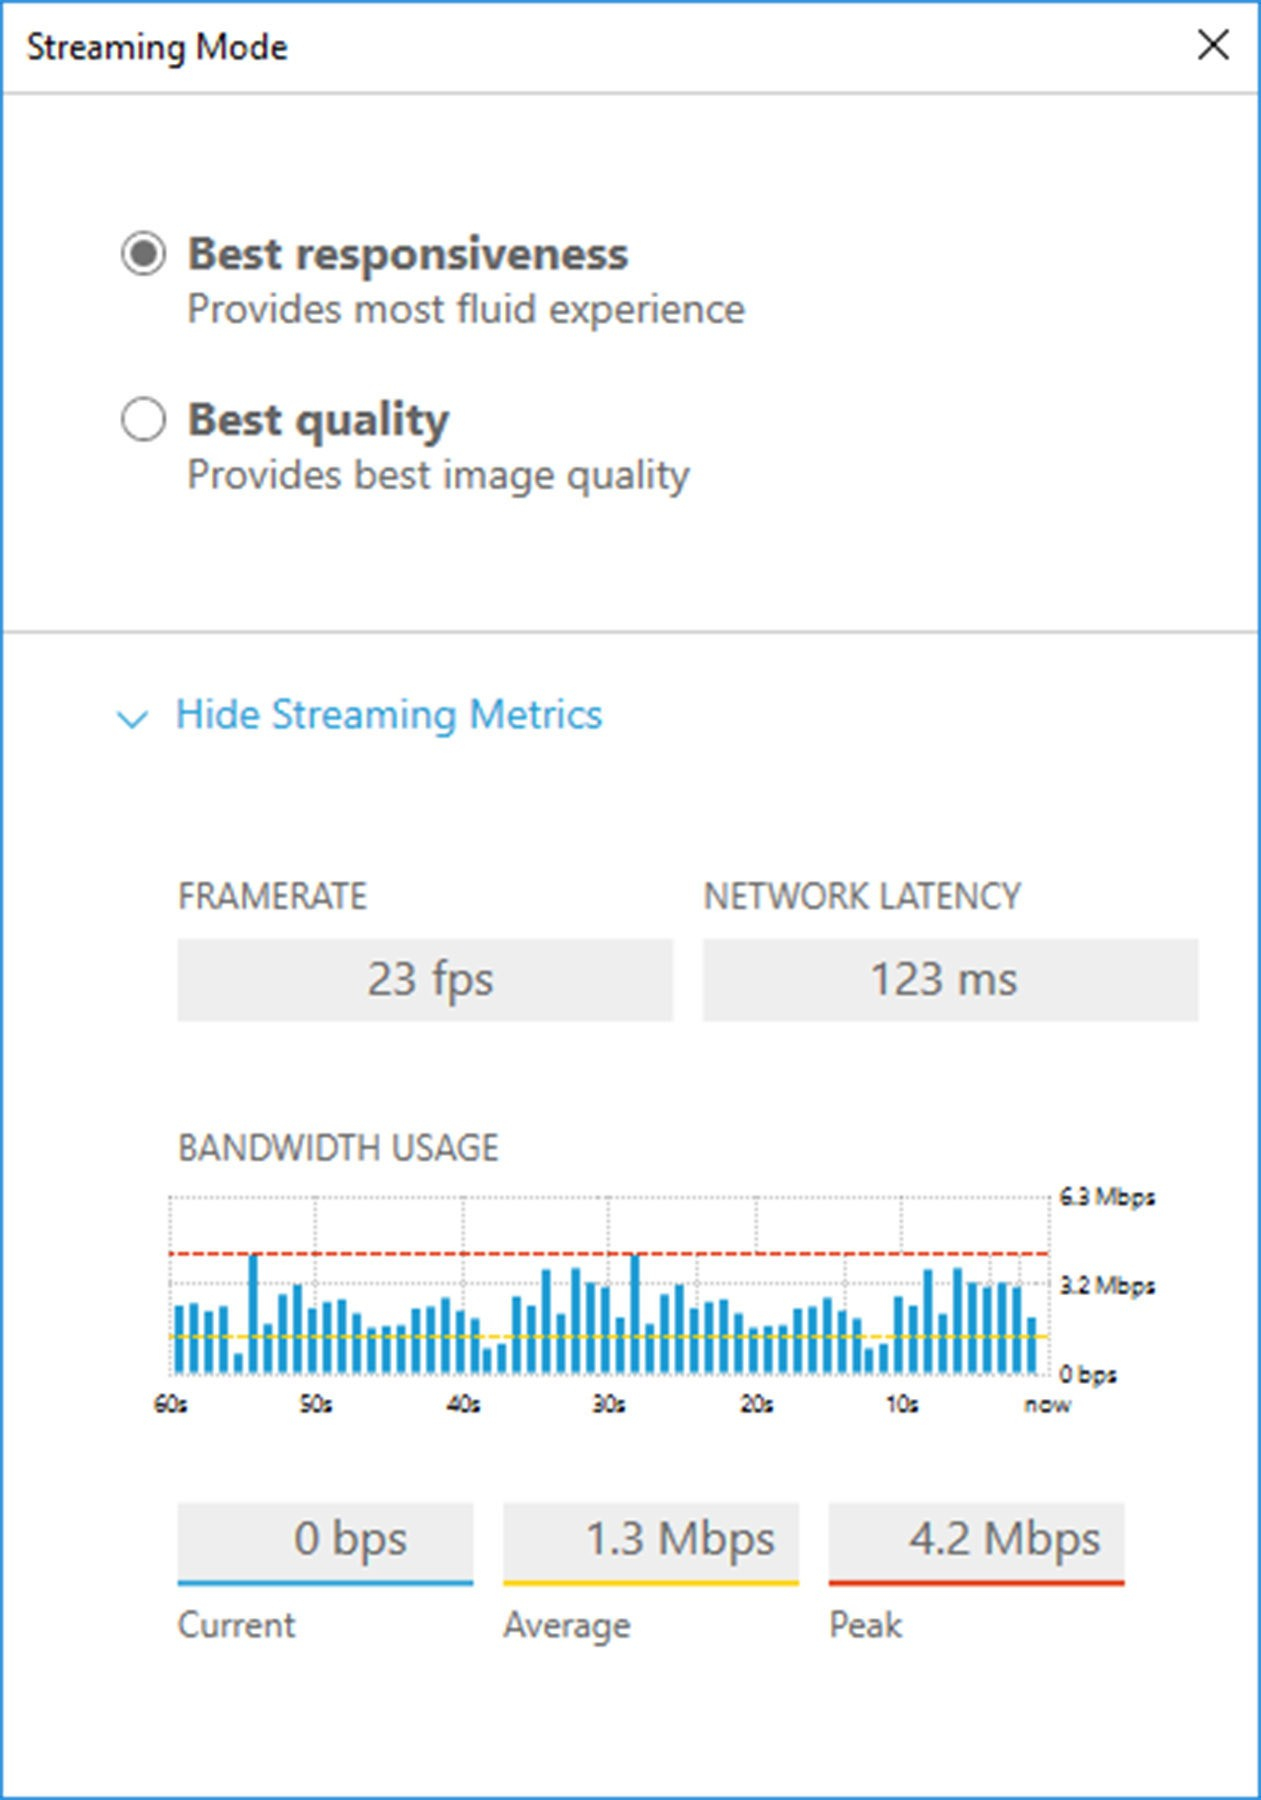Click the BANDWIDTH USAGE heading
The image size is (1261, 1800).
pyautogui.click(x=338, y=1147)
